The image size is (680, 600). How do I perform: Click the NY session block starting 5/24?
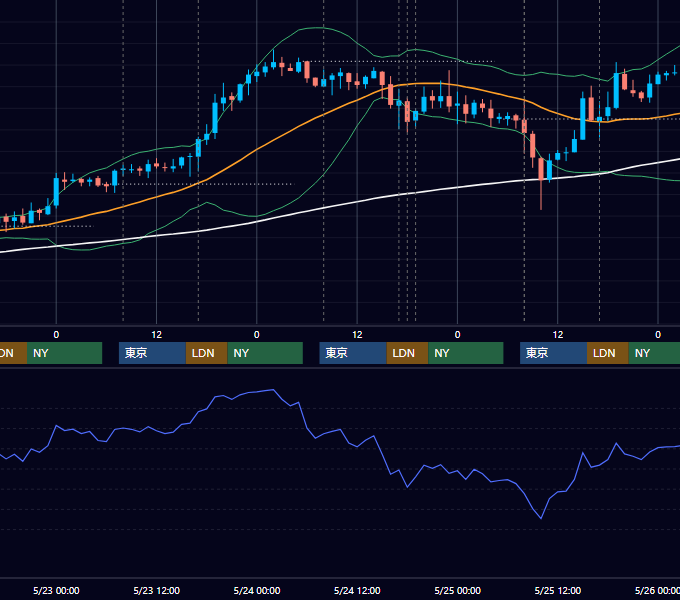click(x=466, y=353)
